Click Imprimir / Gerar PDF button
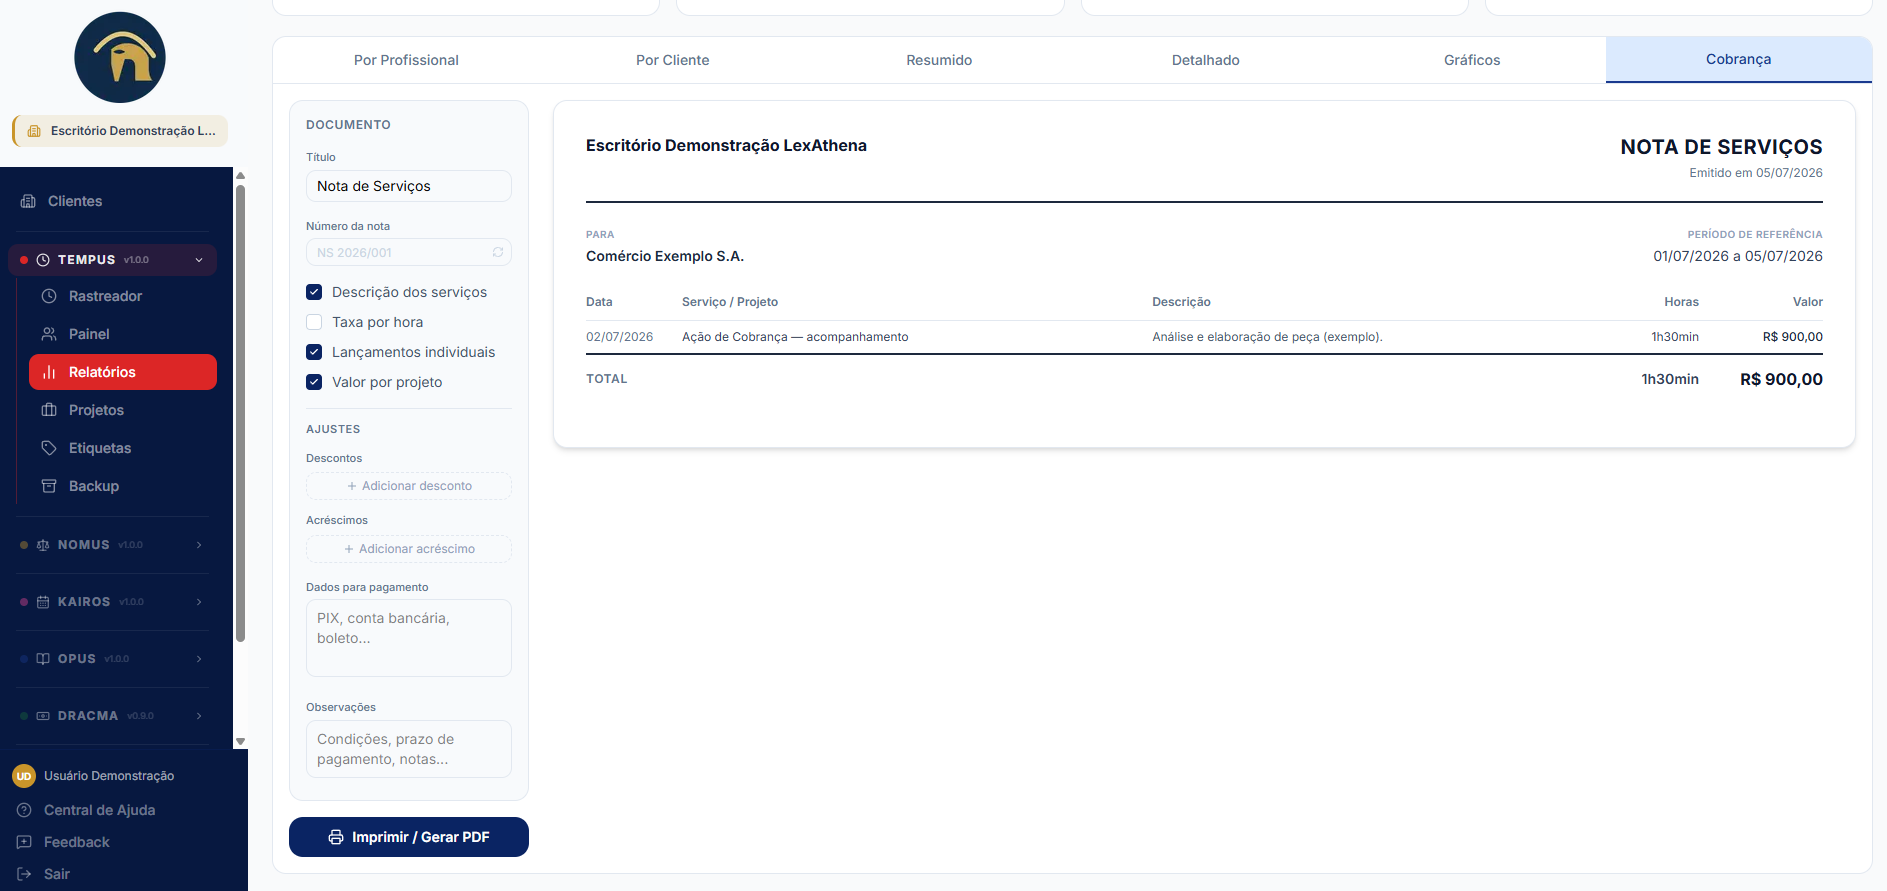This screenshot has height=891, width=1887. pos(409,837)
